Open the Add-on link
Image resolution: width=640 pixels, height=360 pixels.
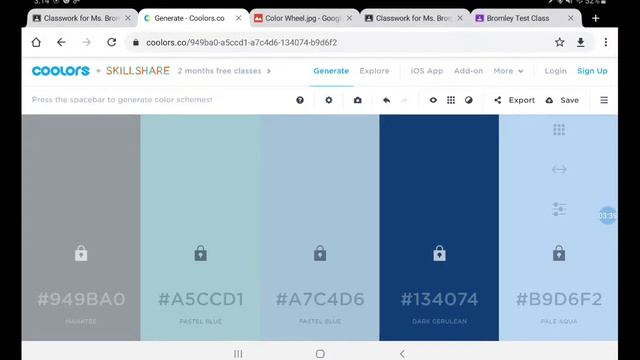469,71
